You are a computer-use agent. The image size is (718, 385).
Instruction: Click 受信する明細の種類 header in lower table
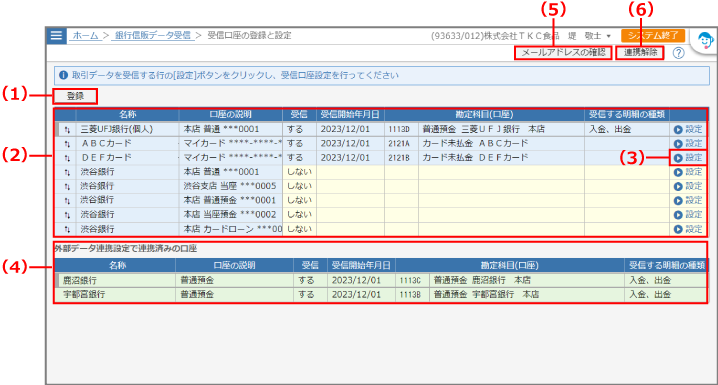tap(666, 266)
